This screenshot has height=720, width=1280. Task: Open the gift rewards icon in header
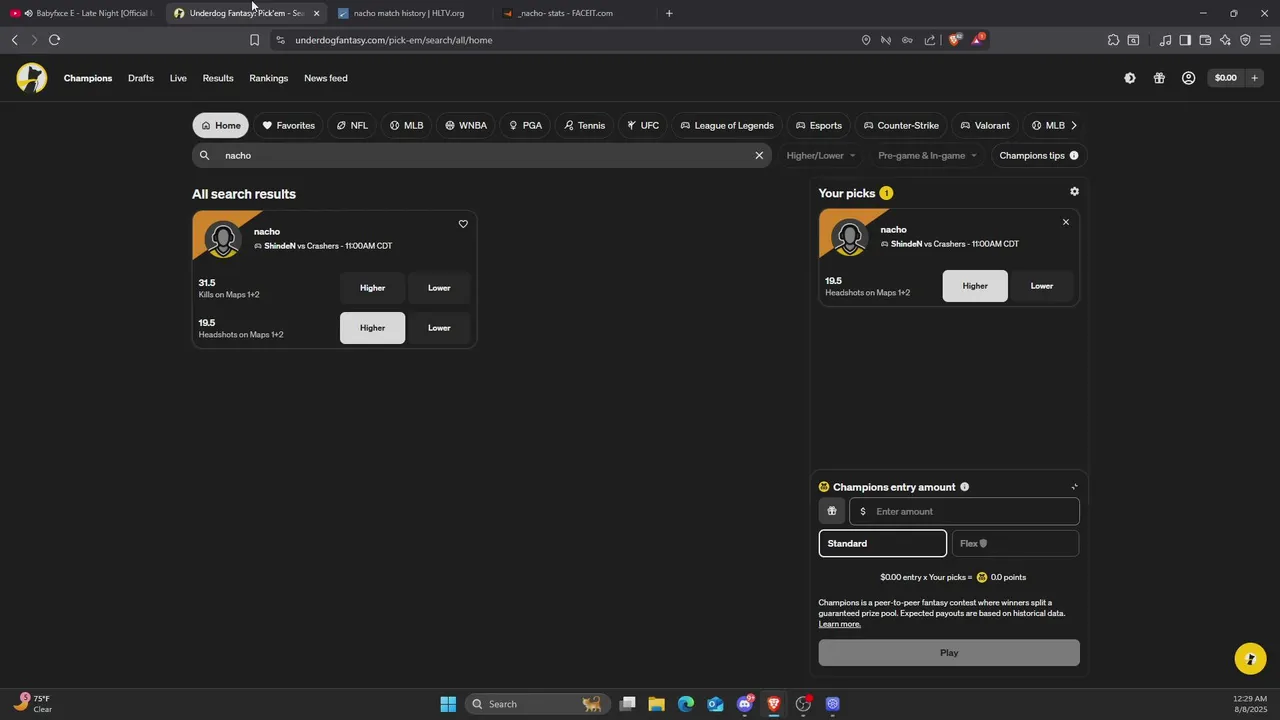[x=1159, y=78]
